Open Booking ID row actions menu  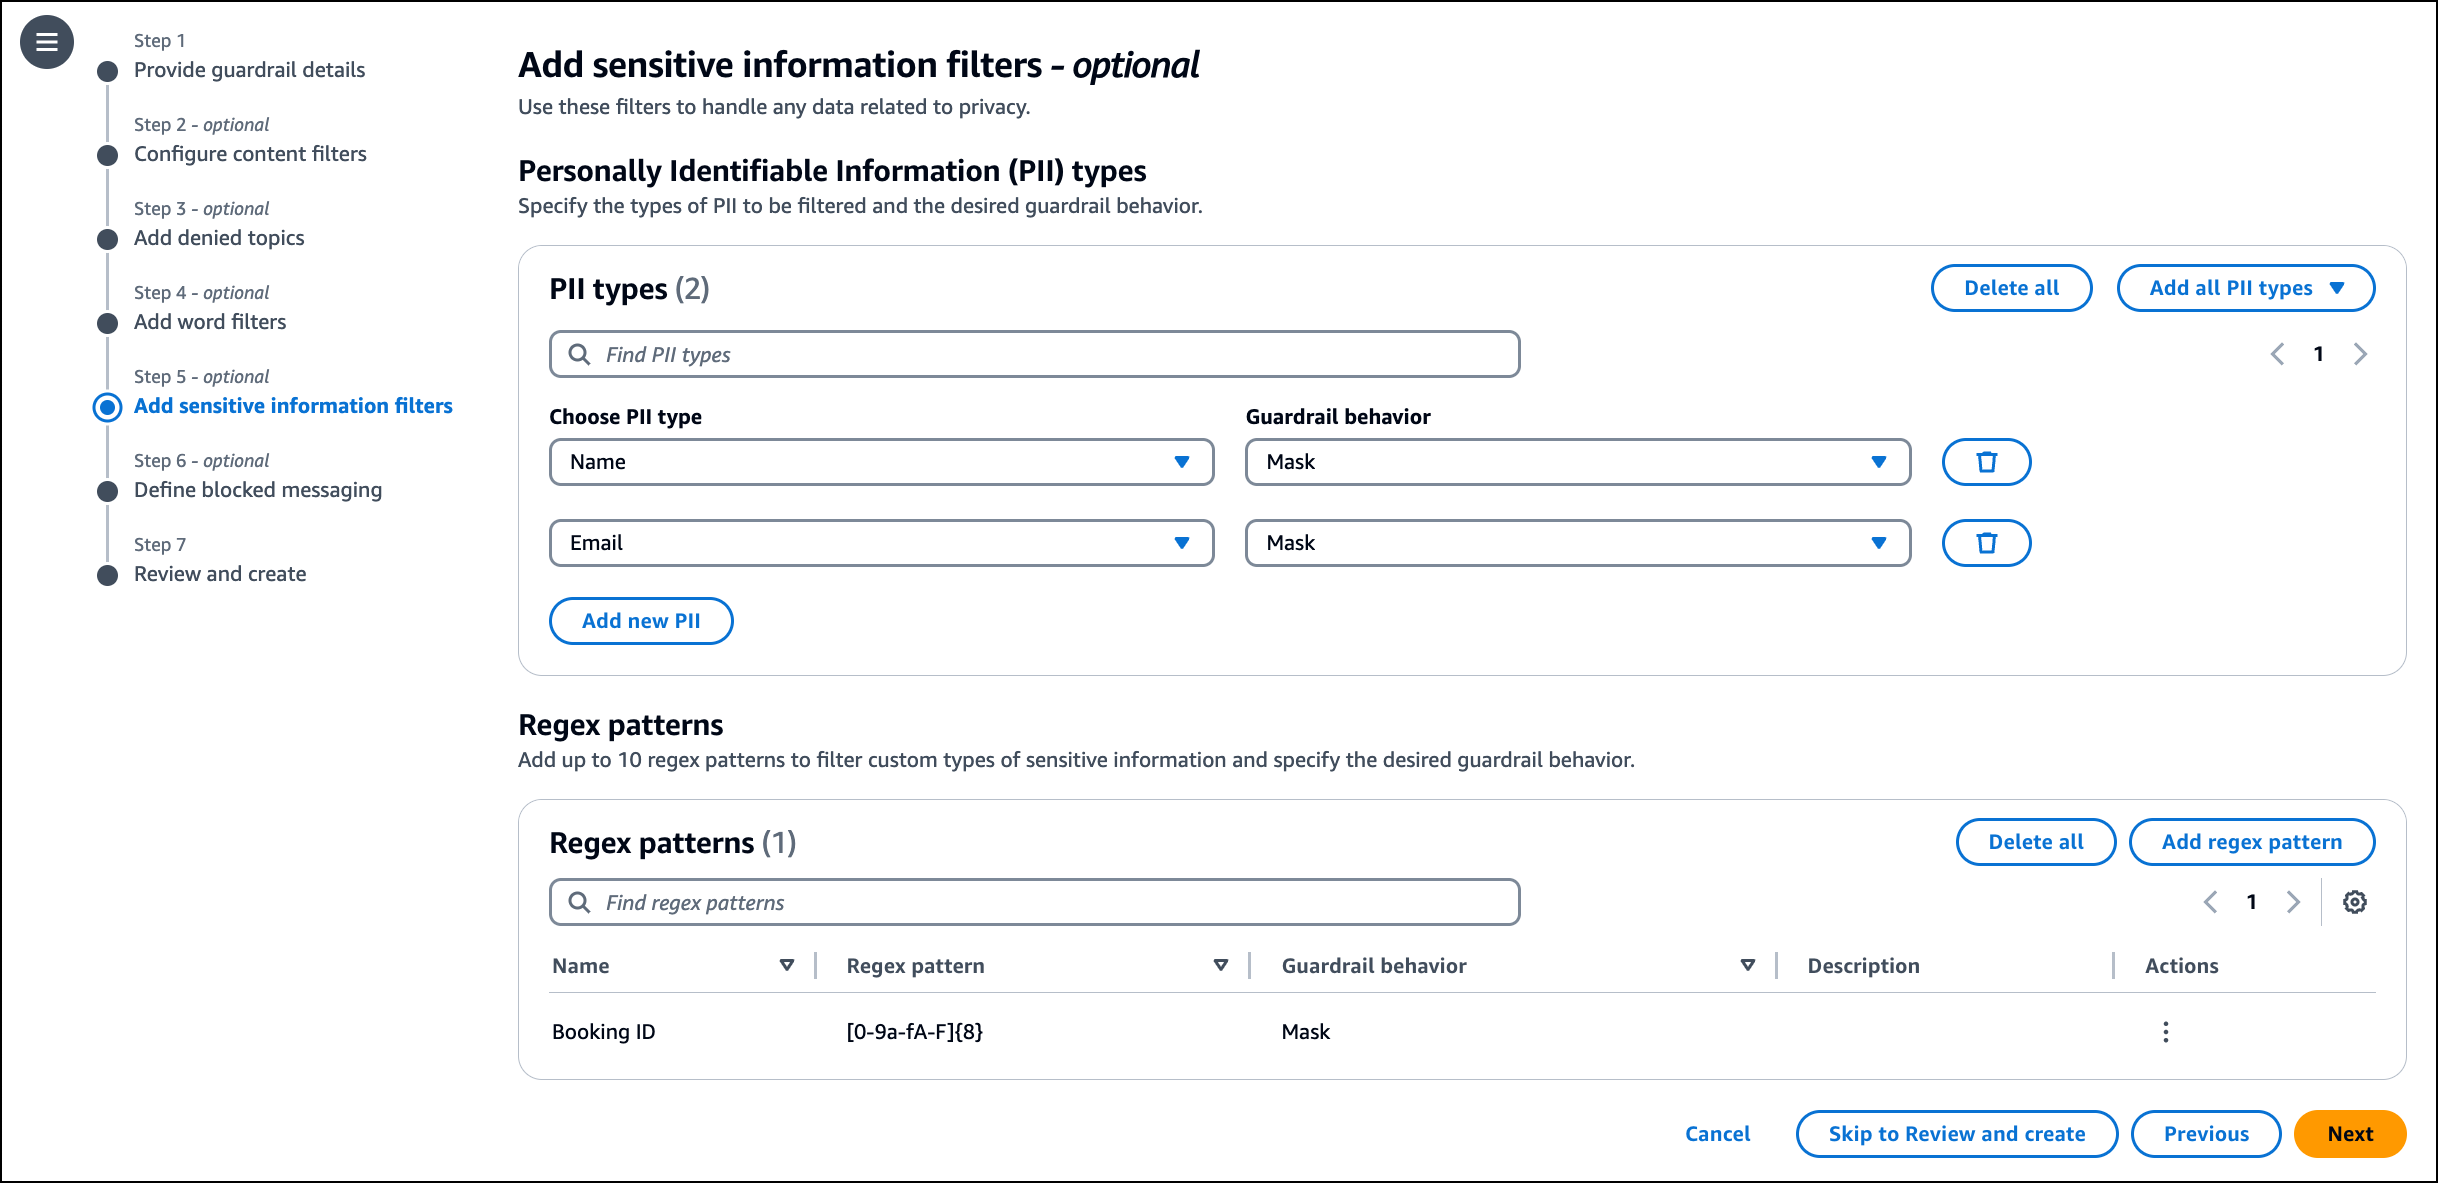tap(2165, 1032)
